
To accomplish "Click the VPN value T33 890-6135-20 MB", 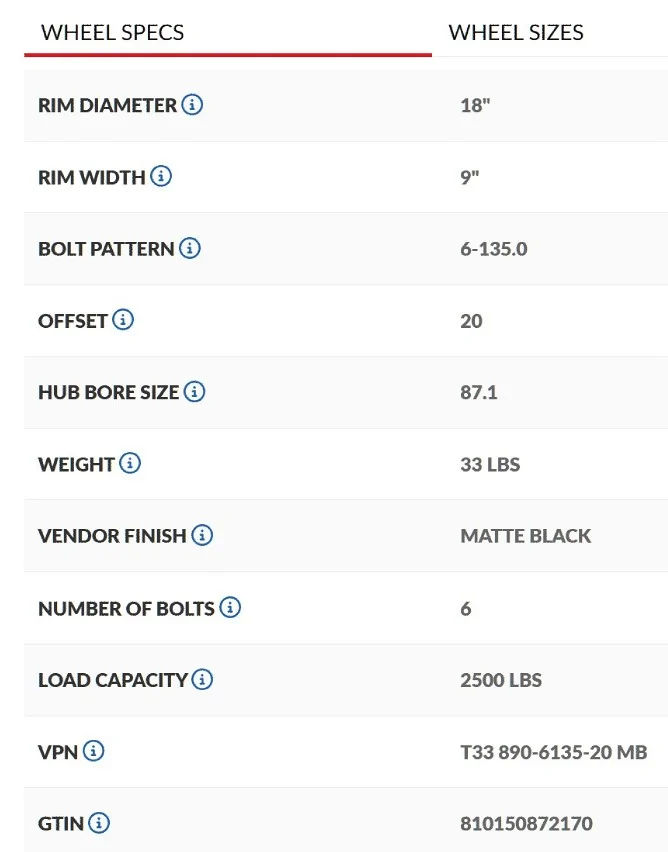I will (553, 752).
